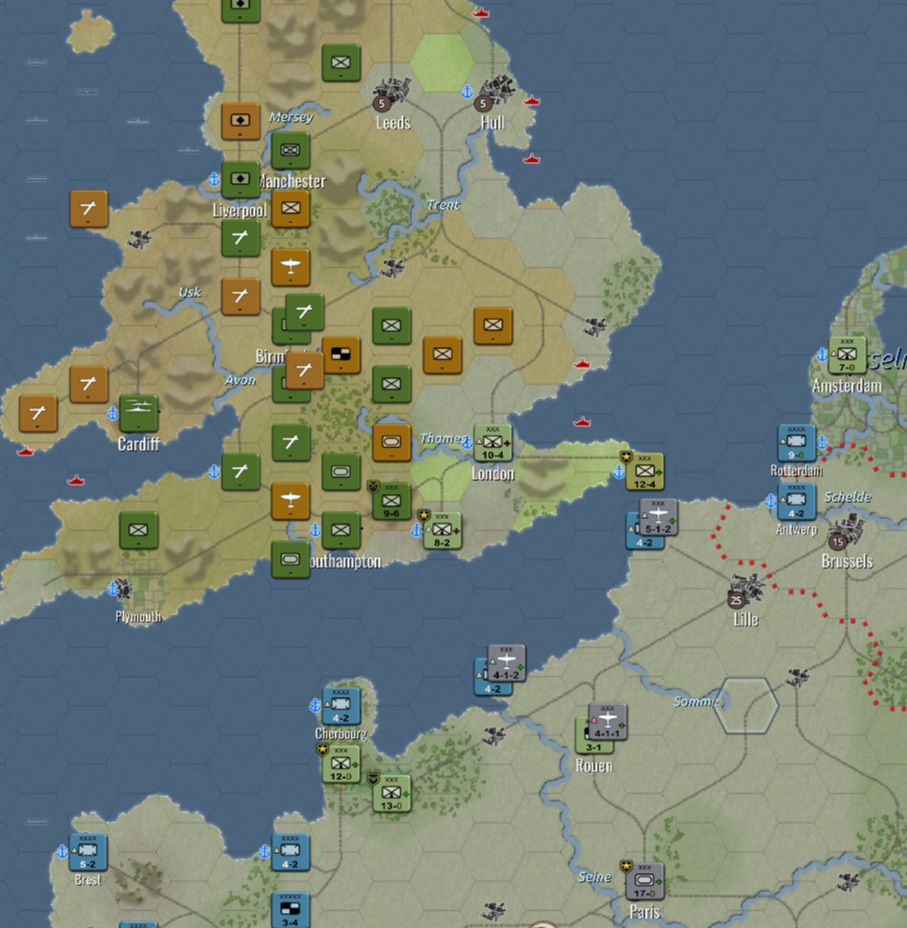Click the orange armor unit beside Thames label

coord(392,443)
